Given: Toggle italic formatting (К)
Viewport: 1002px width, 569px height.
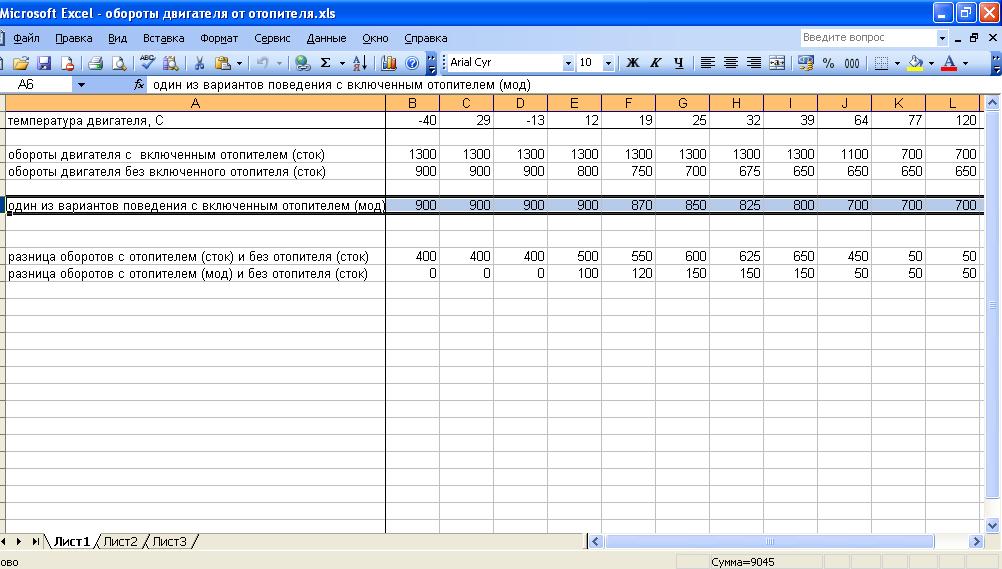Looking at the screenshot, I should [656, 63].
